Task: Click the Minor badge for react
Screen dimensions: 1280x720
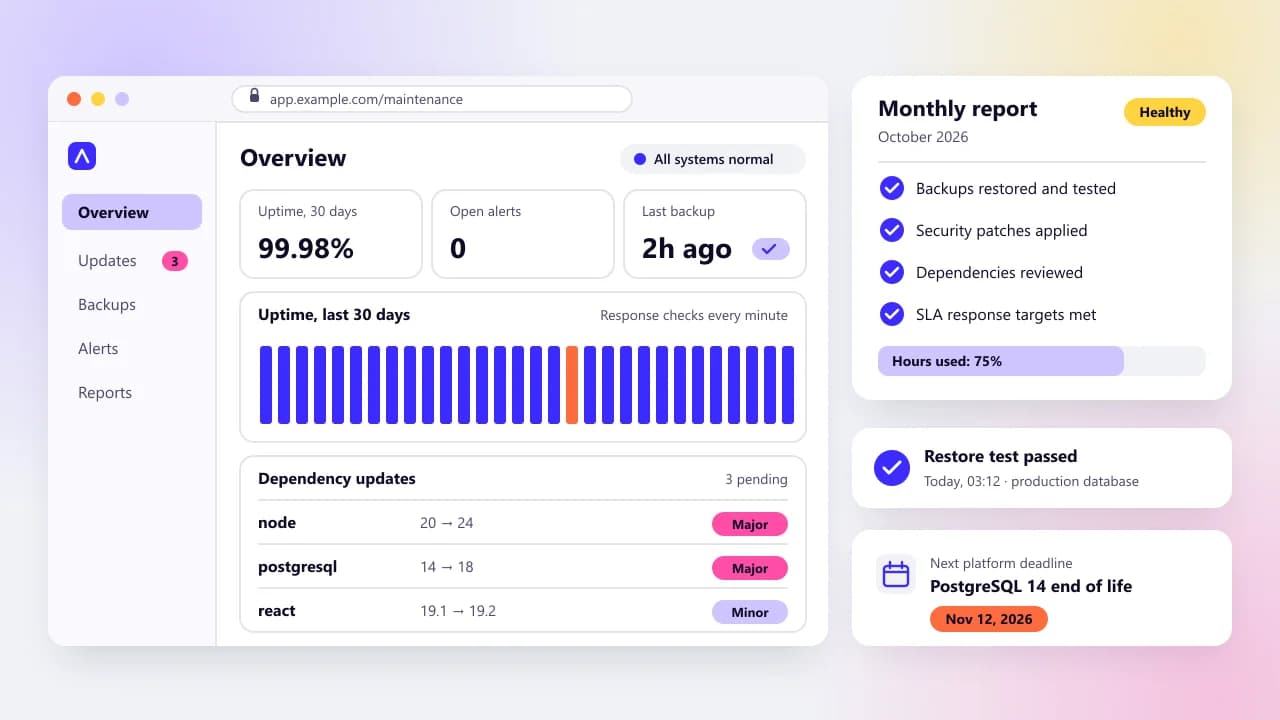Action: [x=750, y=612]
